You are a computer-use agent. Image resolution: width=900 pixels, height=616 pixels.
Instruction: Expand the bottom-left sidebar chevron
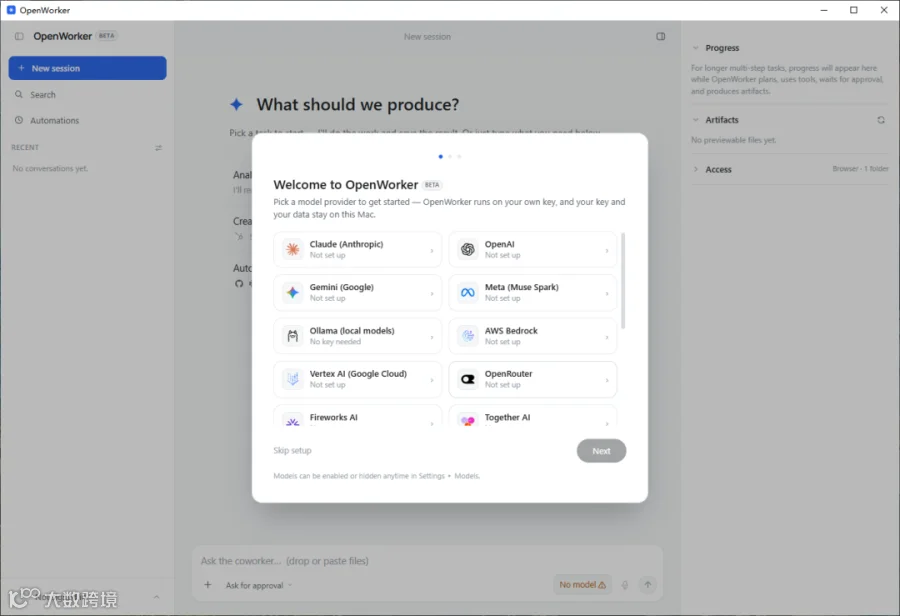coord(156,597)
